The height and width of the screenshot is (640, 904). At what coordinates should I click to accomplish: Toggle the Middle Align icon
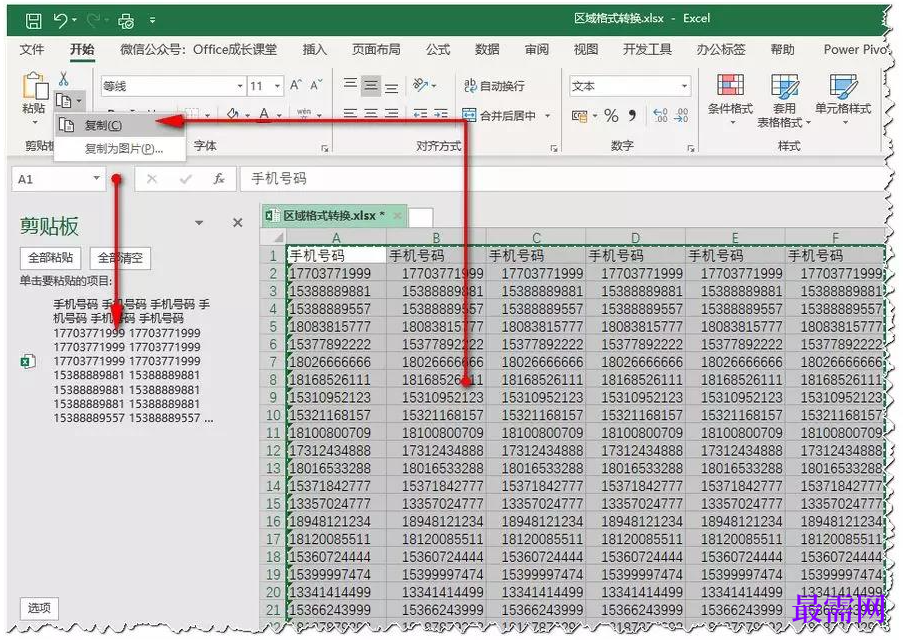coord(371,86)
